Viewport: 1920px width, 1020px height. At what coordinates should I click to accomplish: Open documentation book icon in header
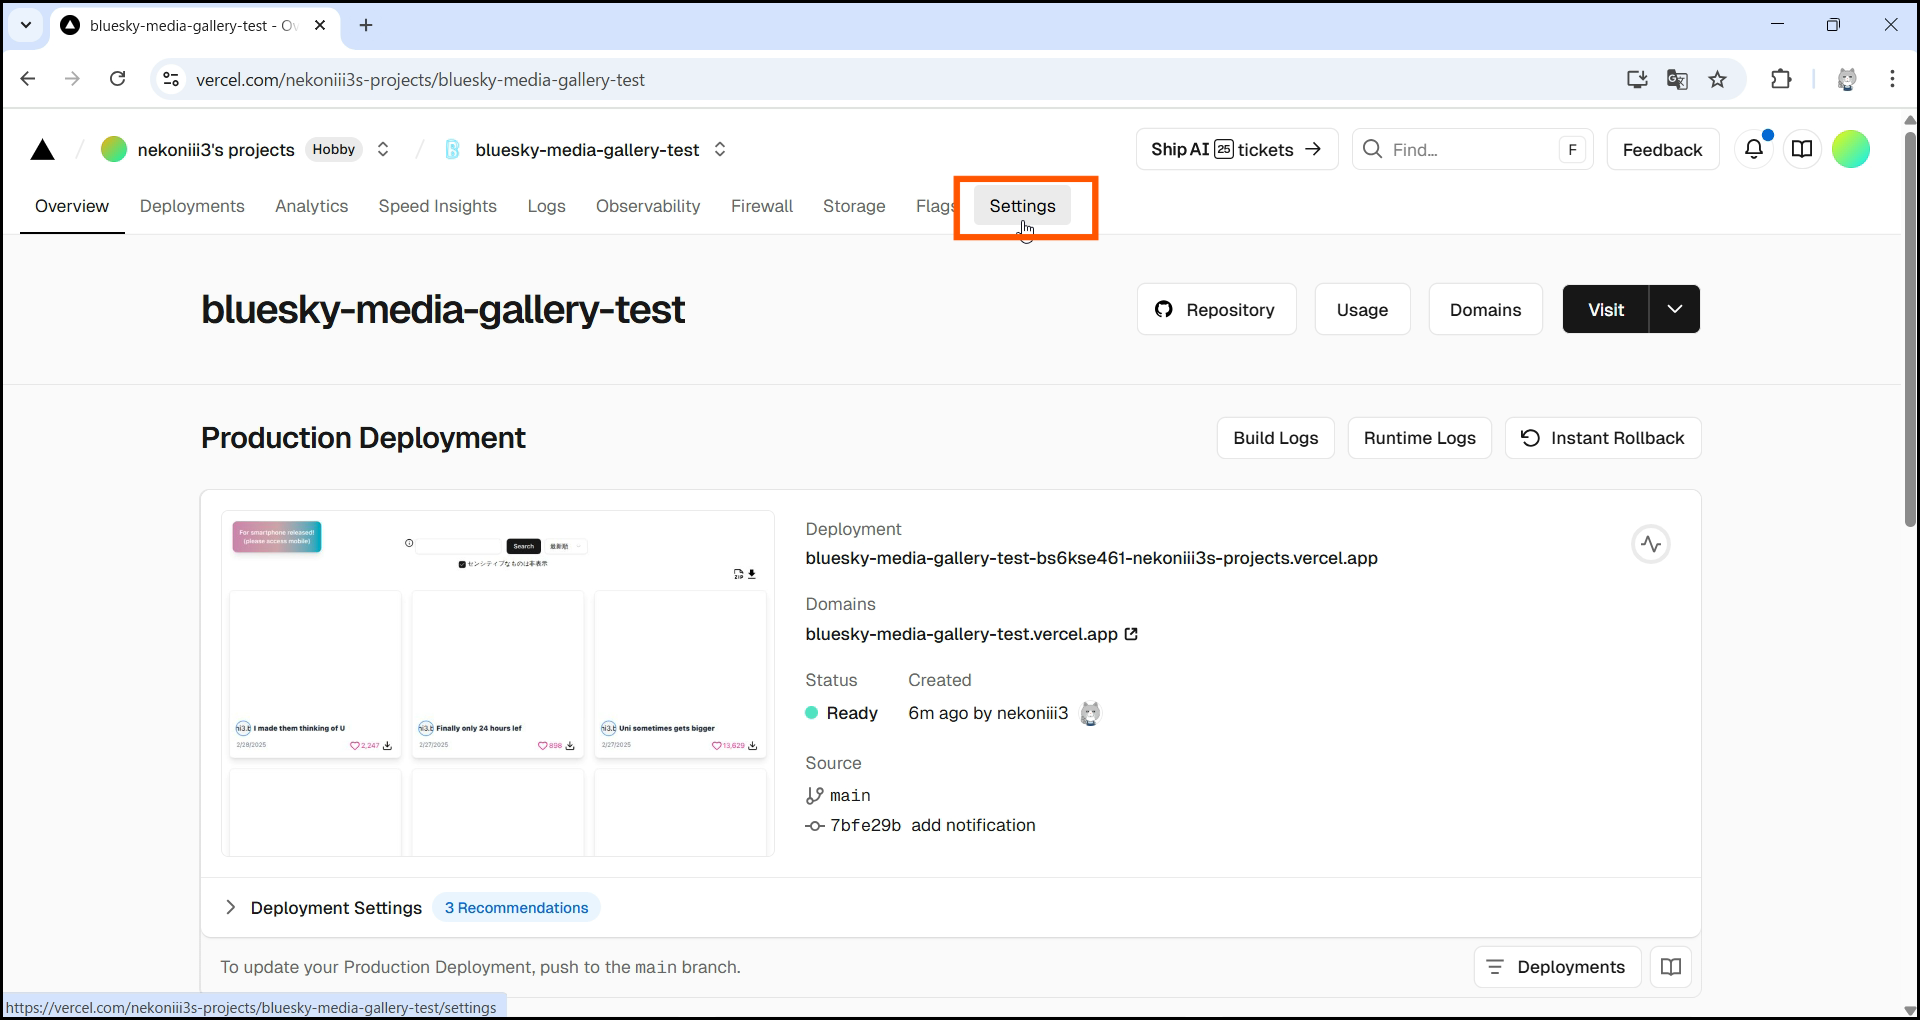pyautogui.click(x=1802, y=150)
